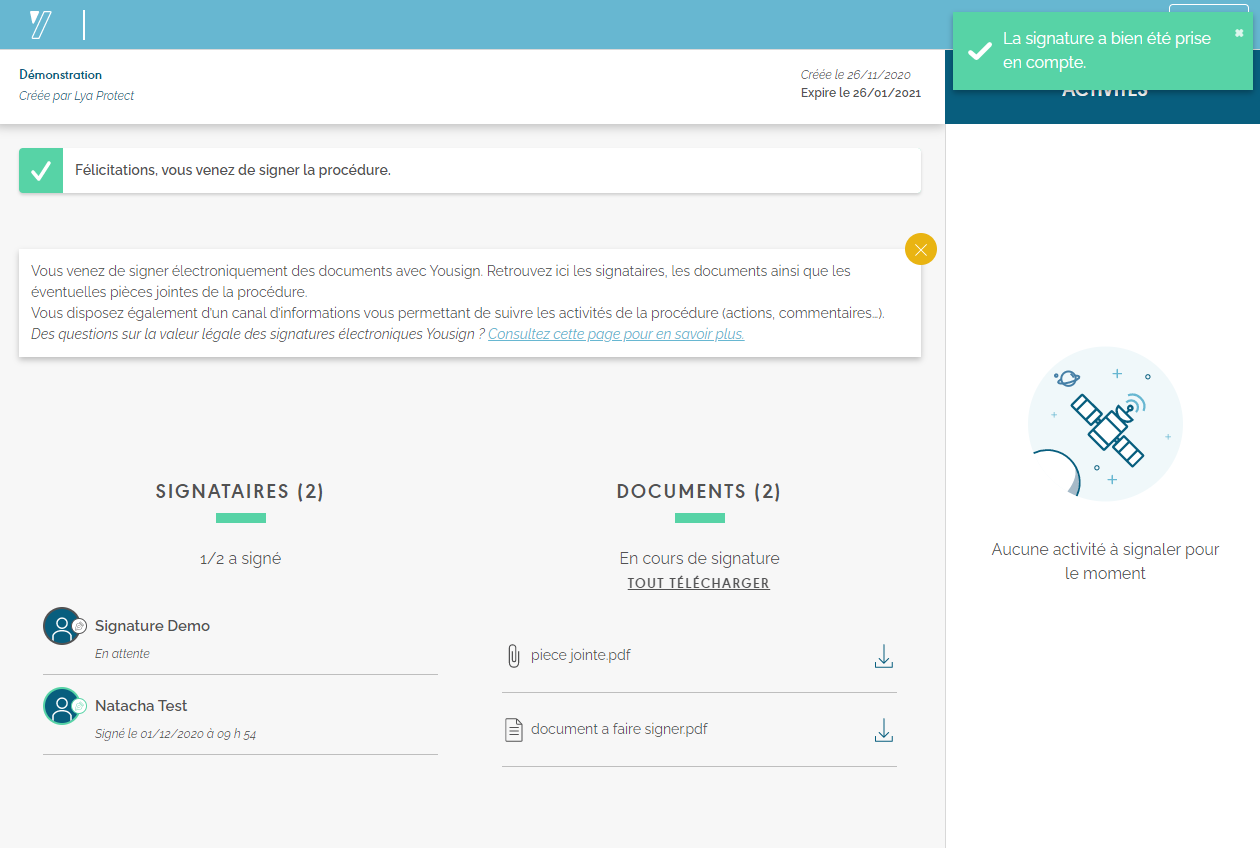The height and width of the screenshot is (848, 1260).
Task: Open the document a faire signer.pdf file name
Action: pos(619,729)
